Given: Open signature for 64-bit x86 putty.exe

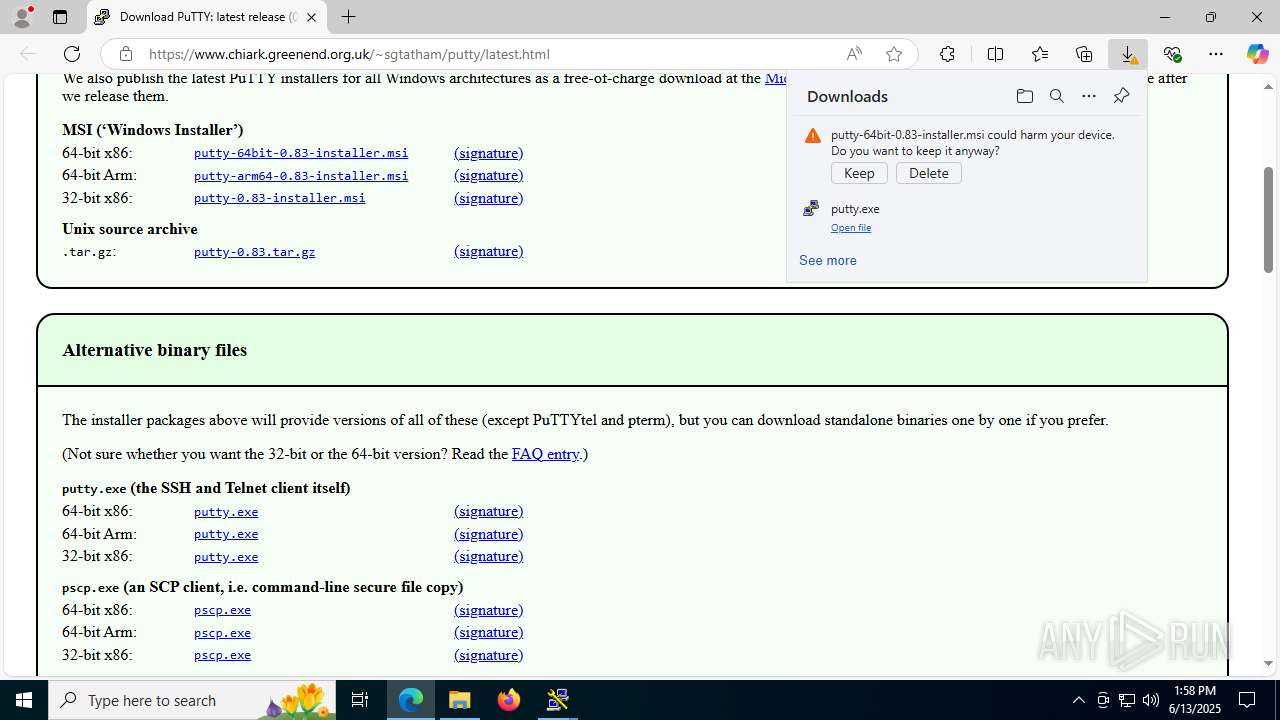Looking at the screenshot, I should point(489,511).
